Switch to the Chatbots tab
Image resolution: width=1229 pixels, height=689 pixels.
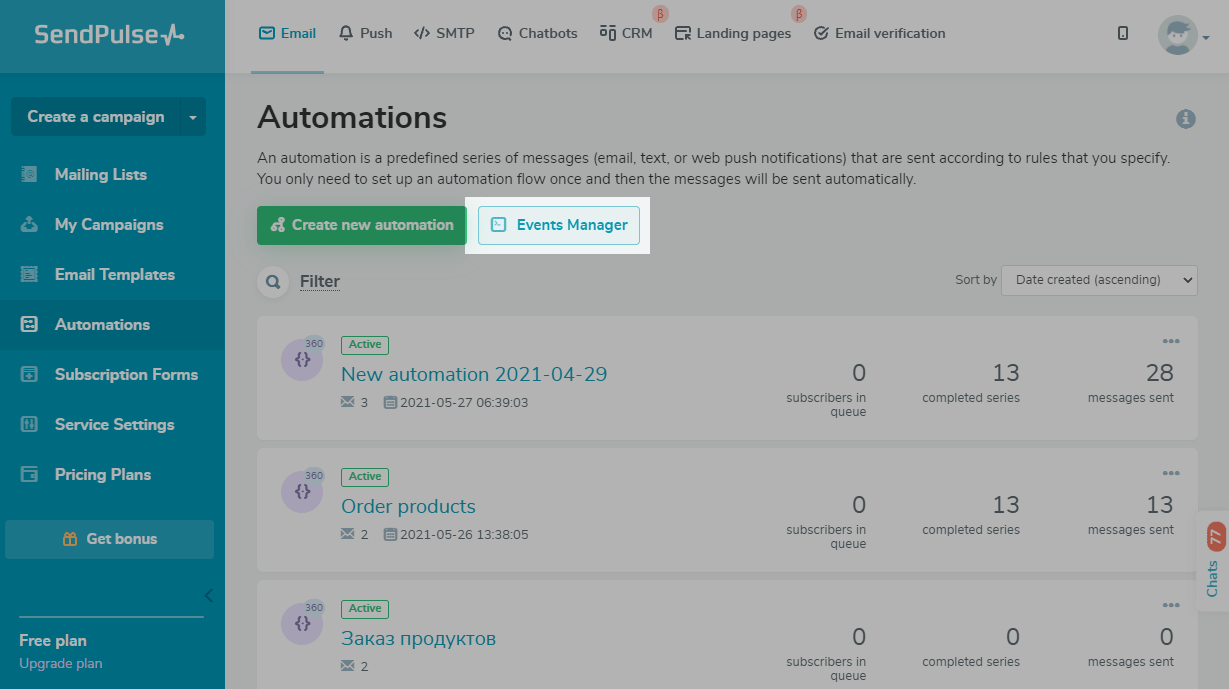coord(537,33)
